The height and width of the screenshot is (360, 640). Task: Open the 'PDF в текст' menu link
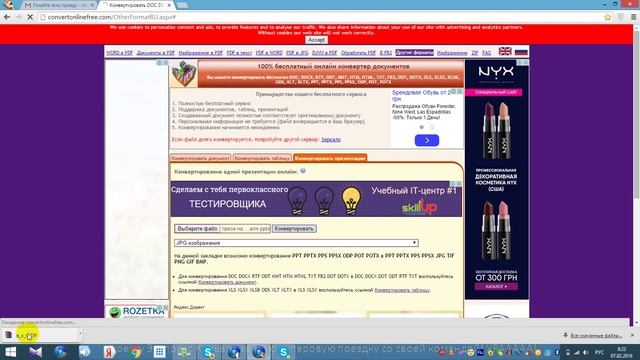pyautogui.click(x=239, y=53)
